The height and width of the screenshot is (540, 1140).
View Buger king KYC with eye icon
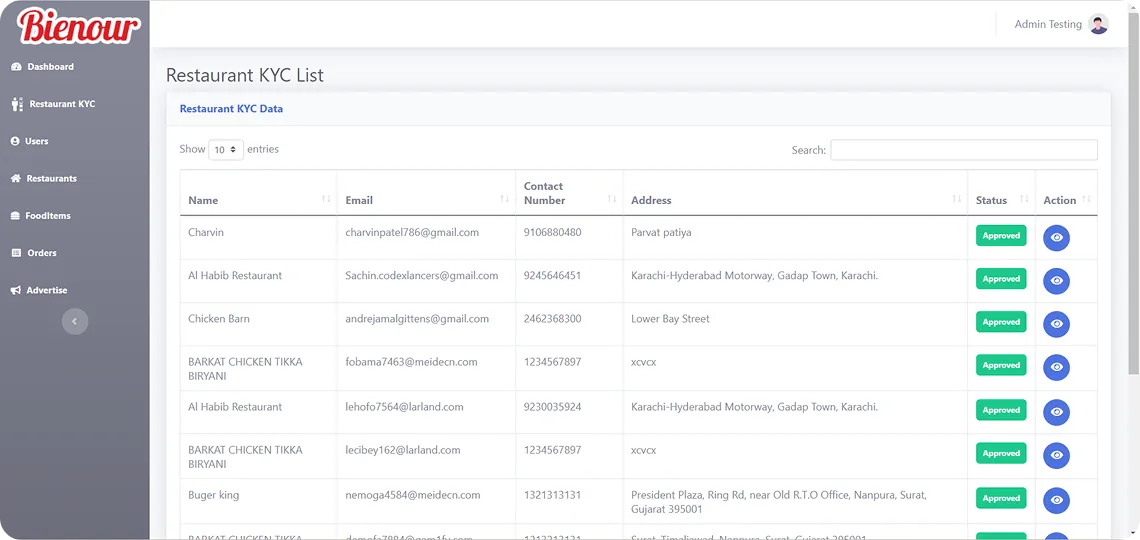click(1056, 500)
